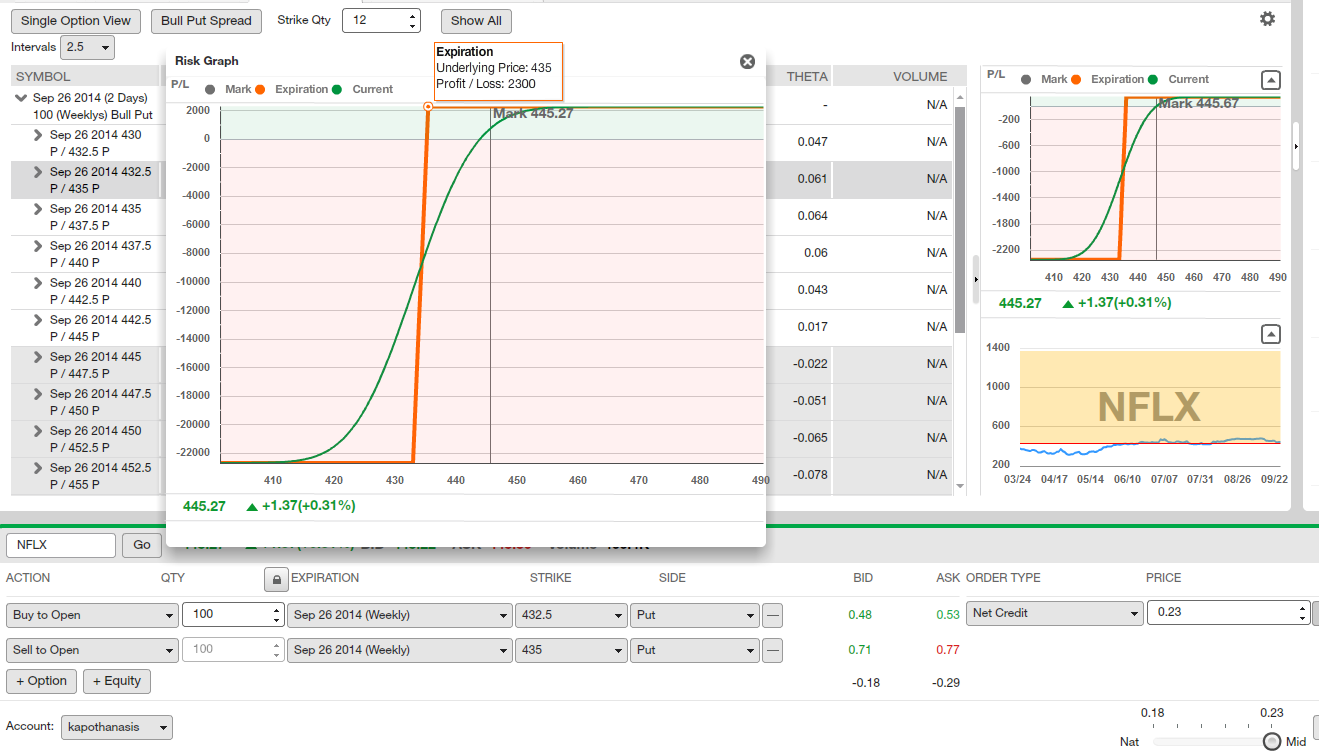Click the lock icon beside QTY
This screenshot has width=1319, height=751.
tap(275, 579)
